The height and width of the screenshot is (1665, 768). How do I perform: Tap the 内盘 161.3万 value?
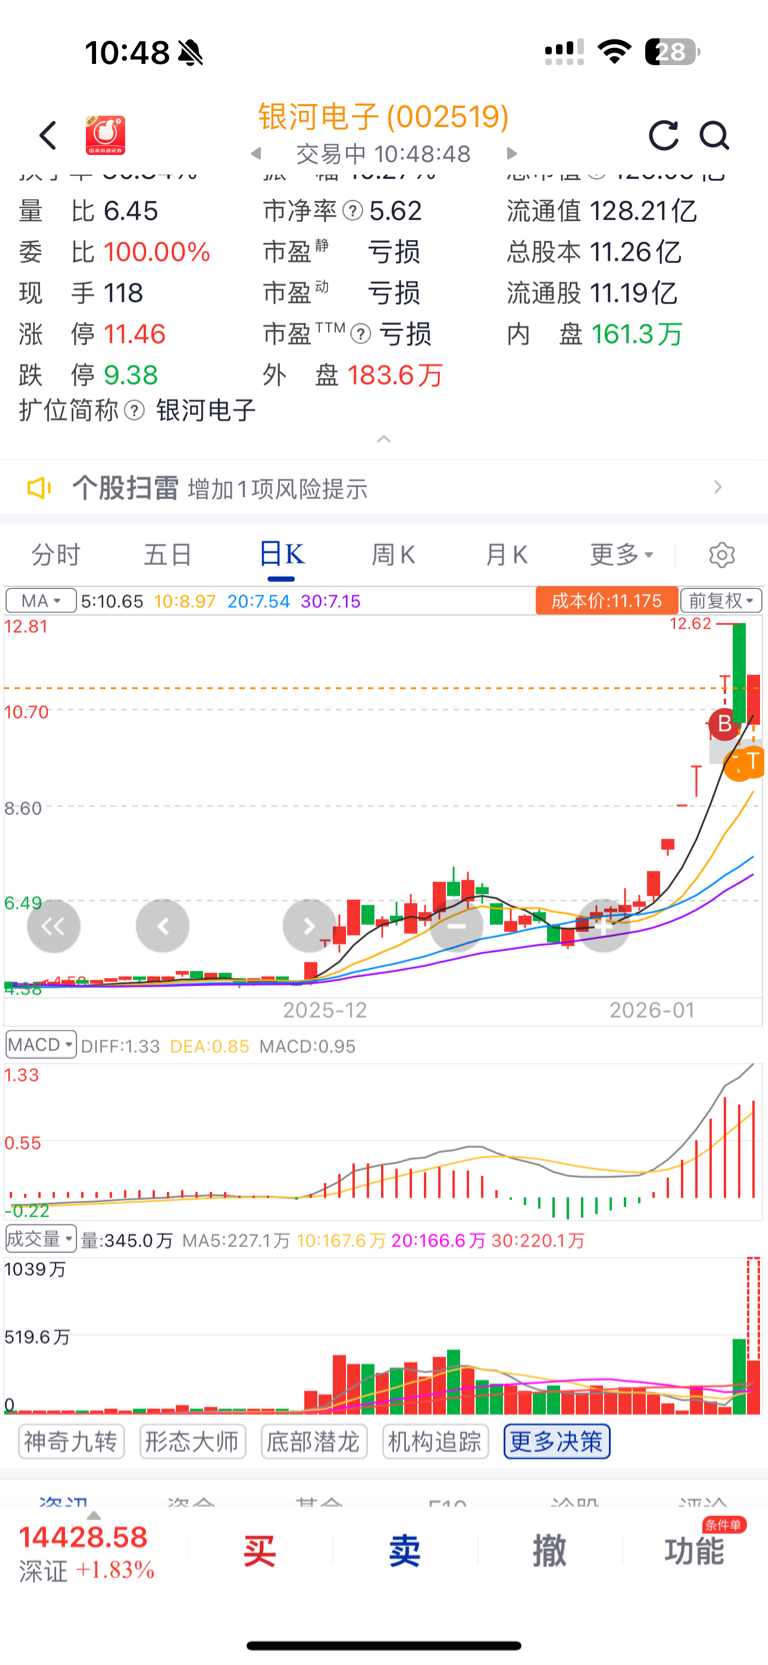click(x=637, y=334)
